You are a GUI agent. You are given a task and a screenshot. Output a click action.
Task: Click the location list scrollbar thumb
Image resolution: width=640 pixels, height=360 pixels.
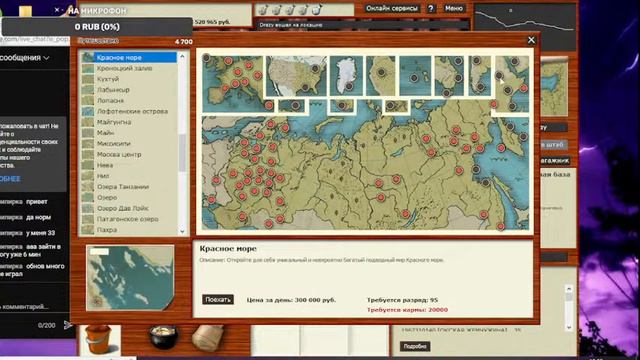pyautogui.click(x=182, y=153)
